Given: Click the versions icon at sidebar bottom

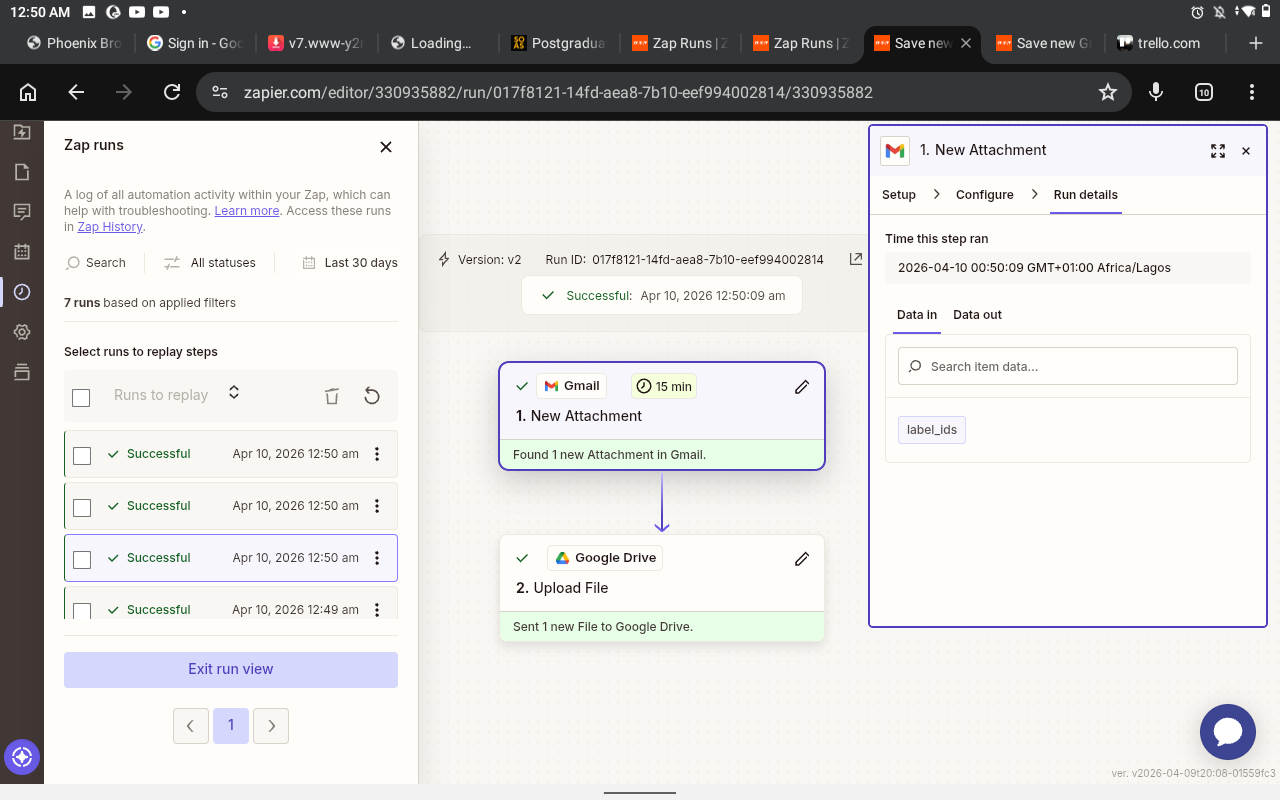Looking at the screenshot, I should (x=22, y=371).
